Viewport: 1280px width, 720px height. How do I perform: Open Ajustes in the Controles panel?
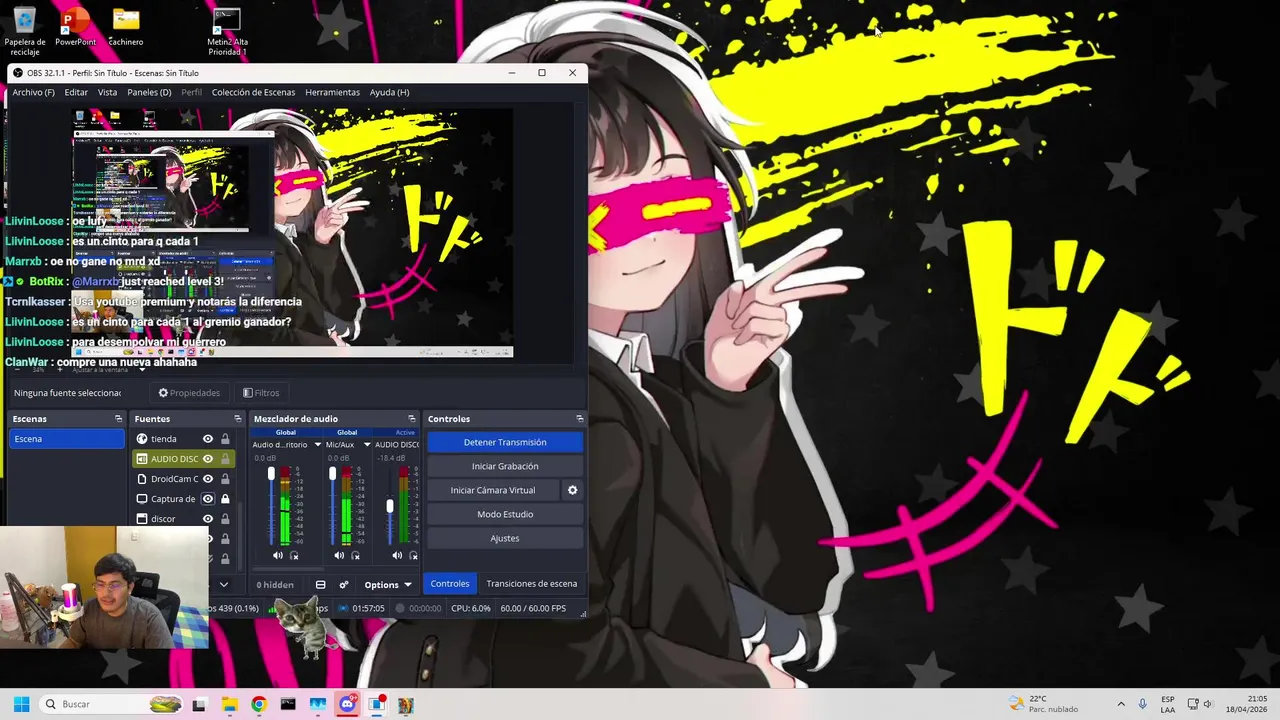[x=505, y=538]
